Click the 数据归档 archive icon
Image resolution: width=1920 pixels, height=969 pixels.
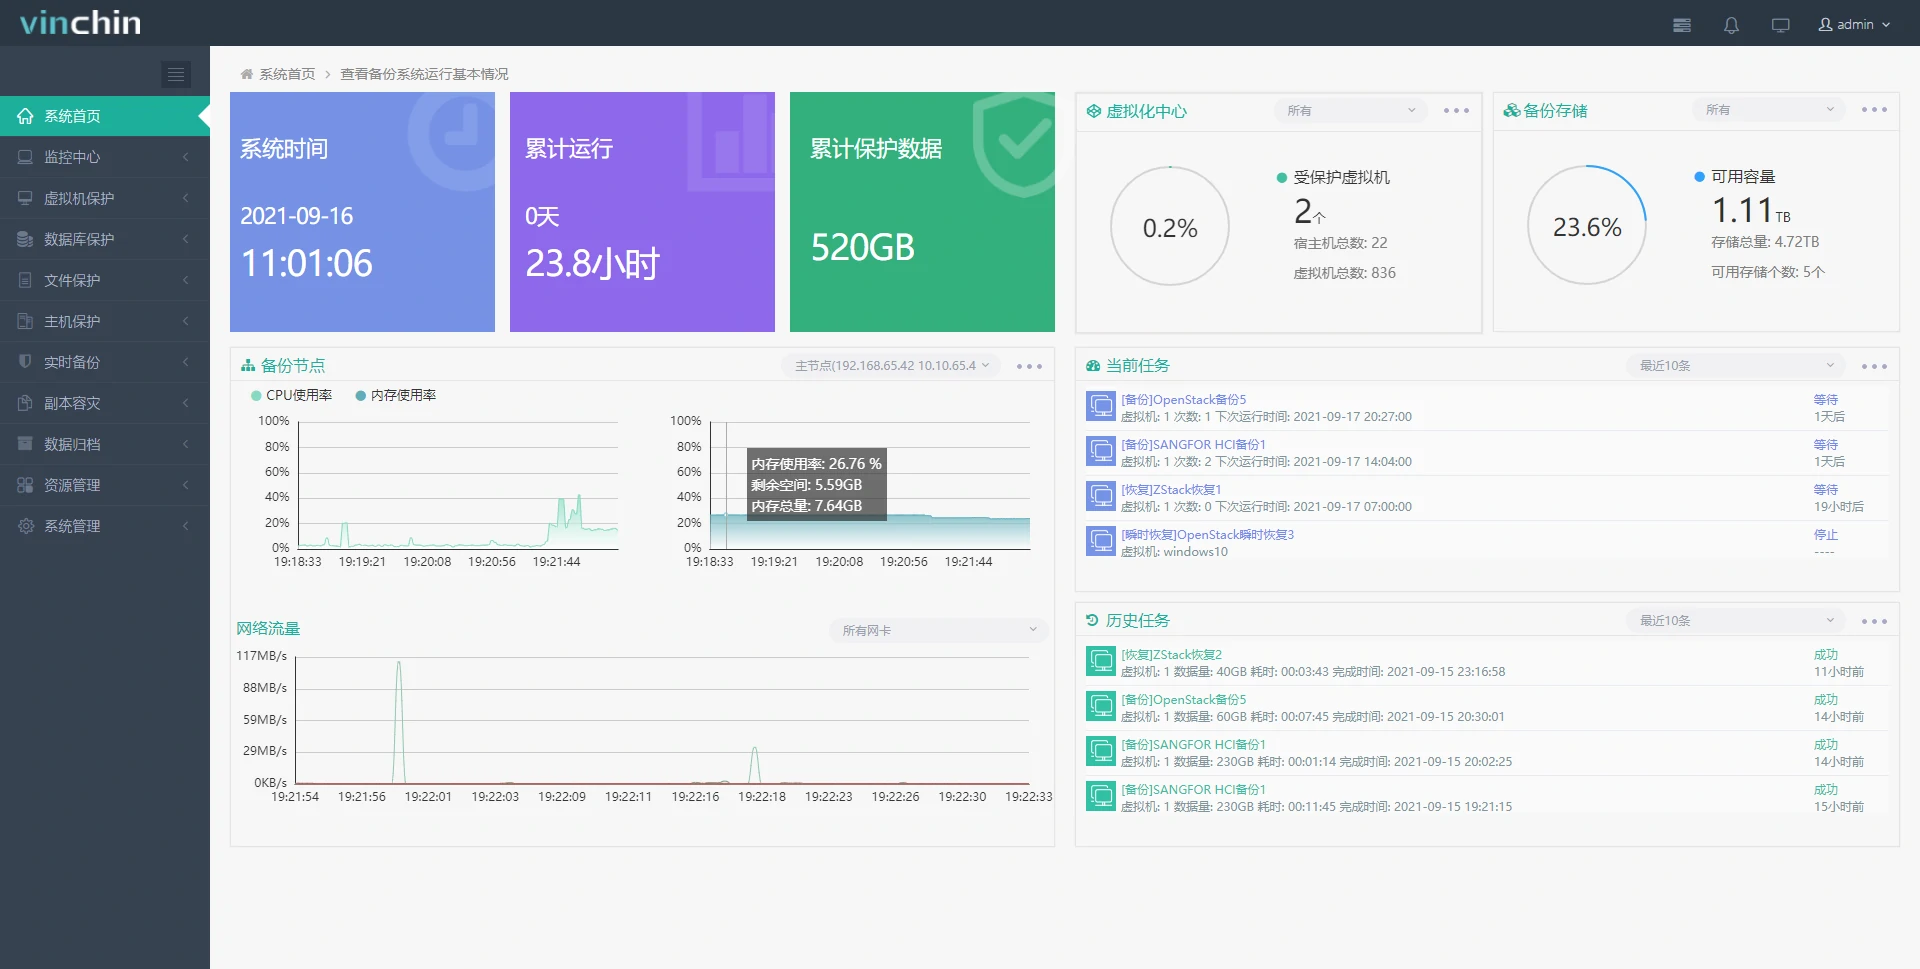(25, 443)
